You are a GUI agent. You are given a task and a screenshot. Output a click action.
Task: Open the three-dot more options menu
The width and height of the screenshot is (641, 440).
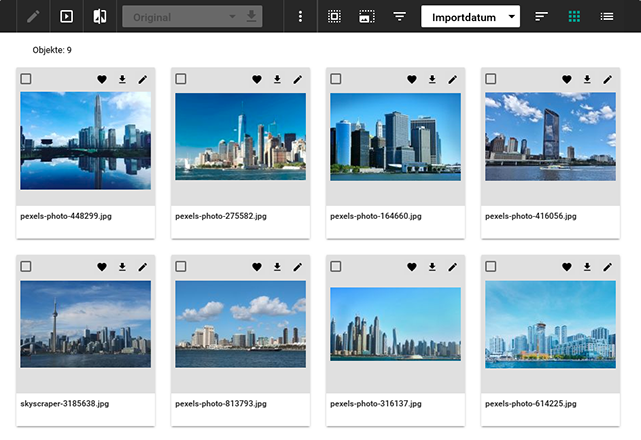(x=300, y=16)
